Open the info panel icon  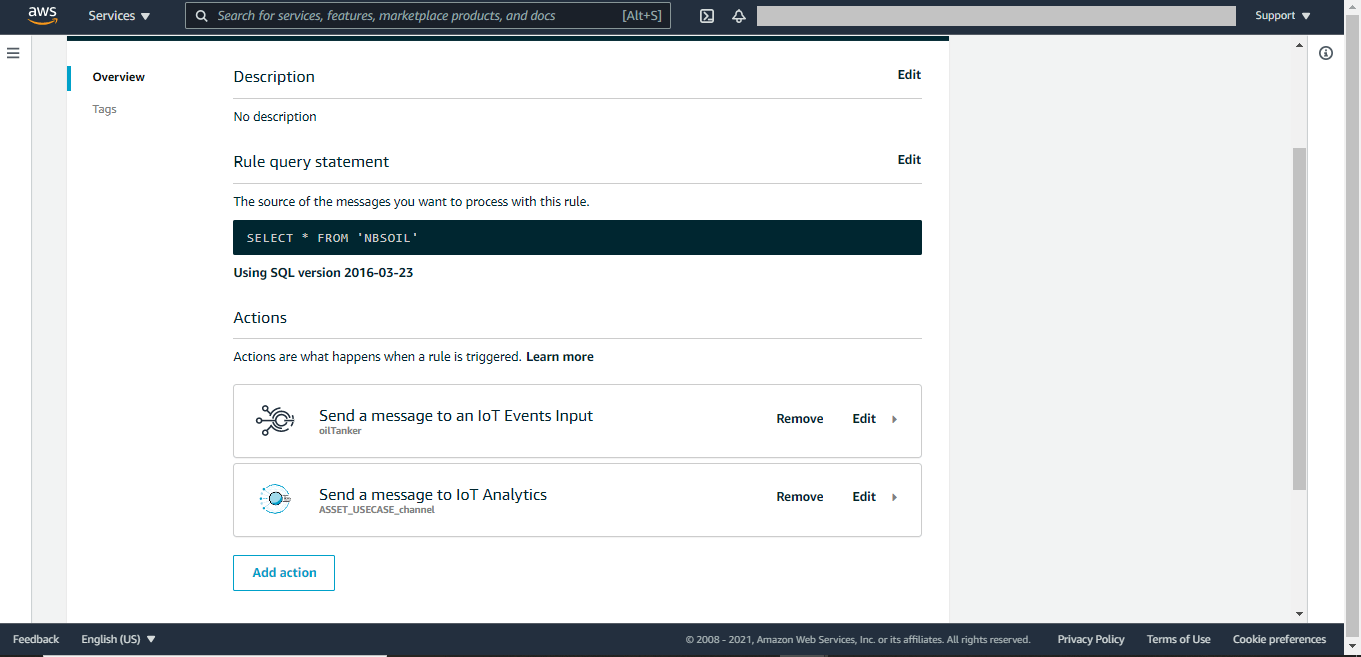1326,53
